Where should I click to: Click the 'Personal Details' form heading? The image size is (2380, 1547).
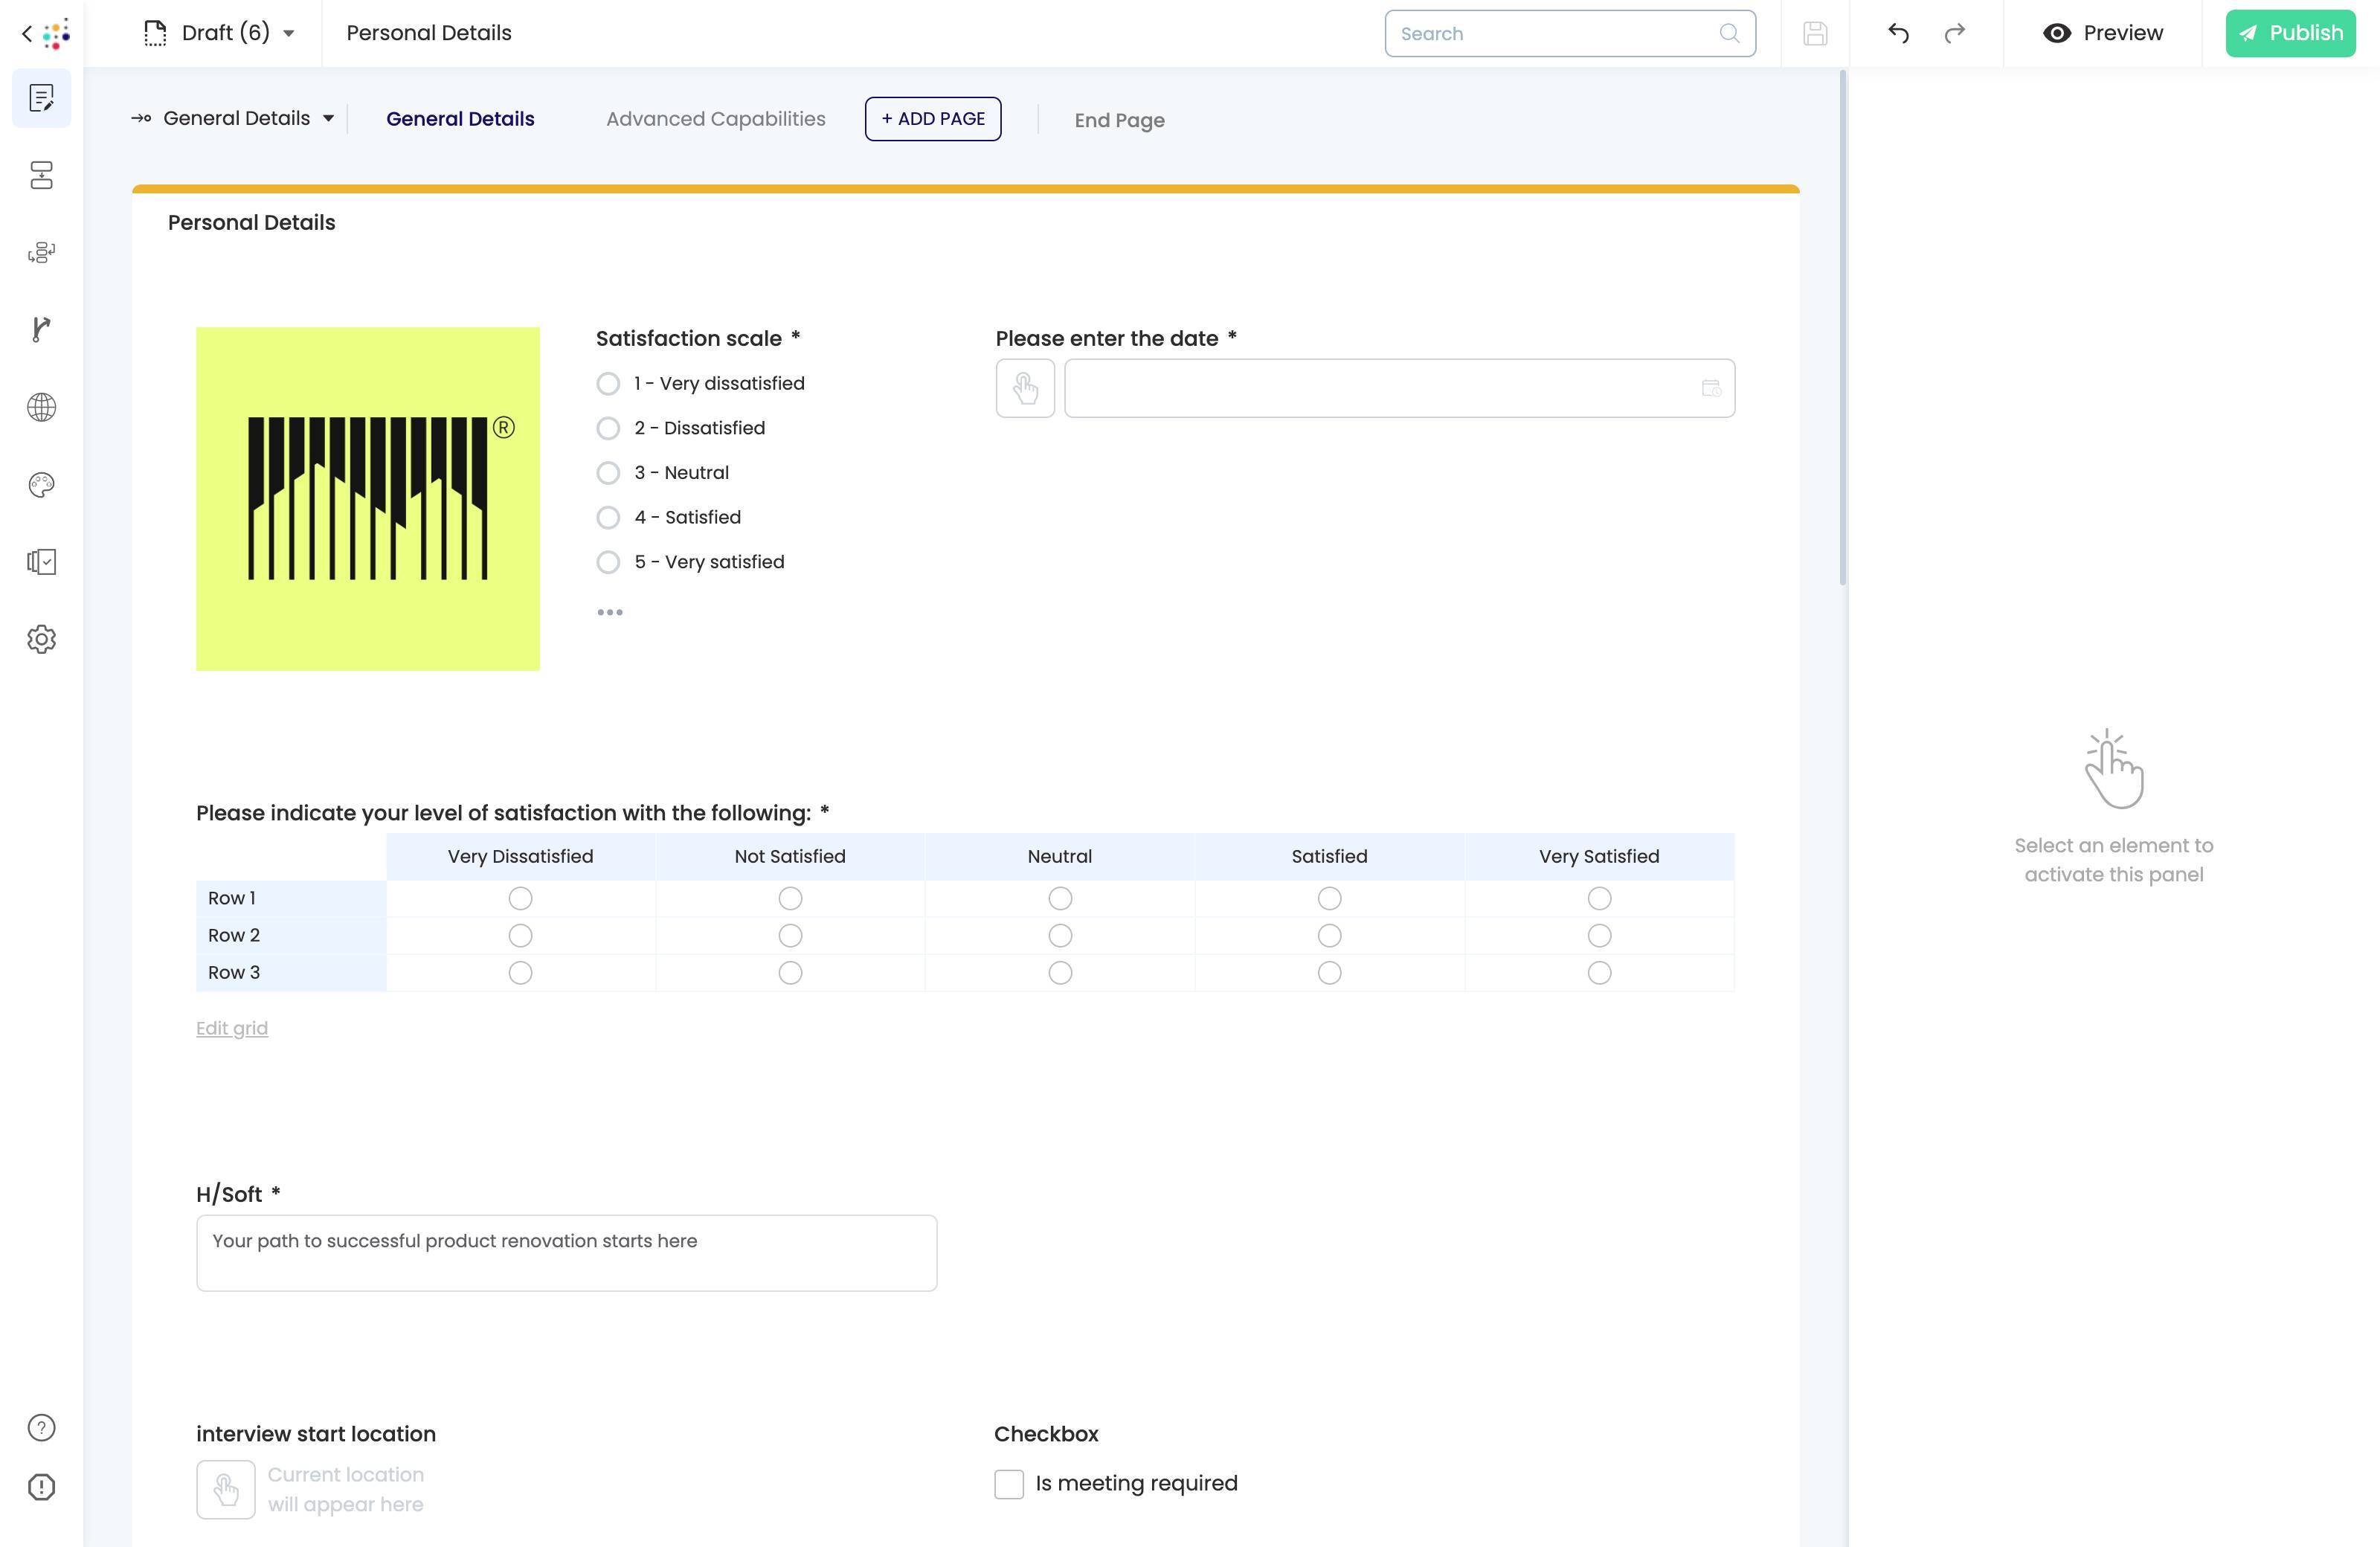click(252, 223)
